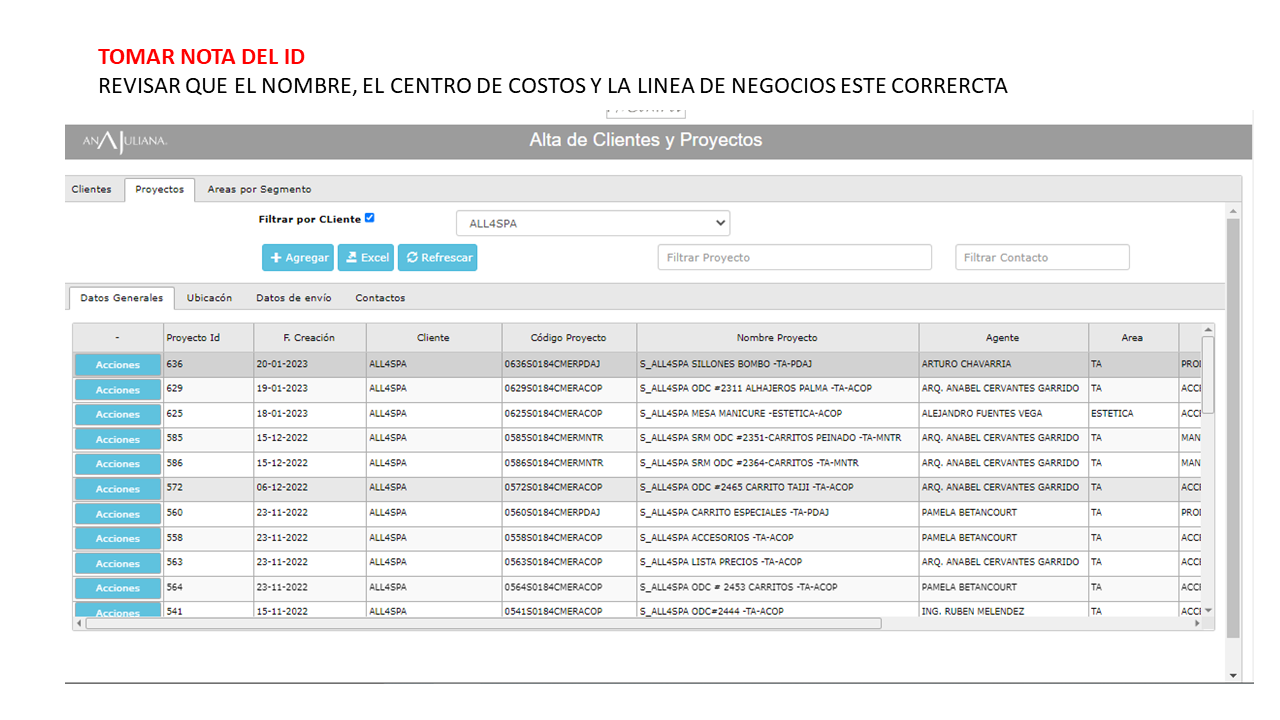The image size is (1280, 720).
Task: Switch to the Contactos sub-tab
Action: tap(380, 298)
